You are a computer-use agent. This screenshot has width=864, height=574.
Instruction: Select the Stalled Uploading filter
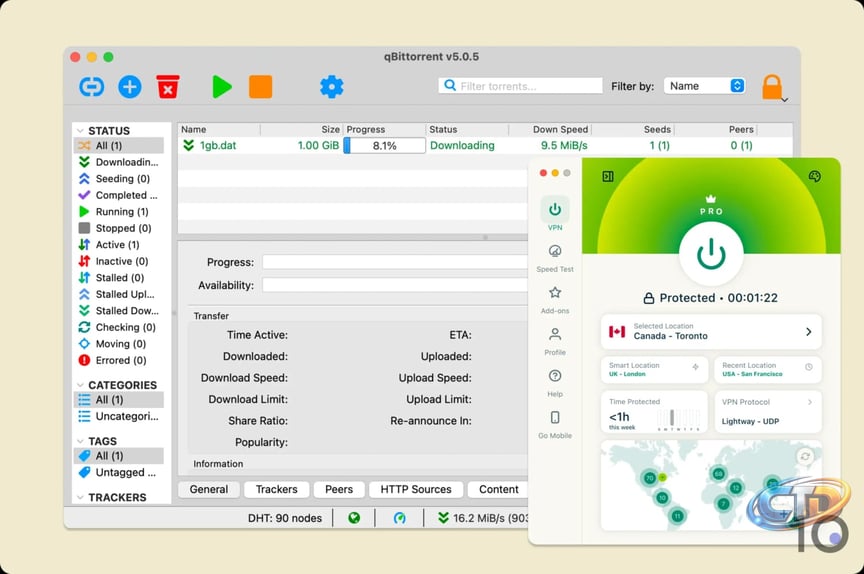pyautogui.click(x=118, y=294)
